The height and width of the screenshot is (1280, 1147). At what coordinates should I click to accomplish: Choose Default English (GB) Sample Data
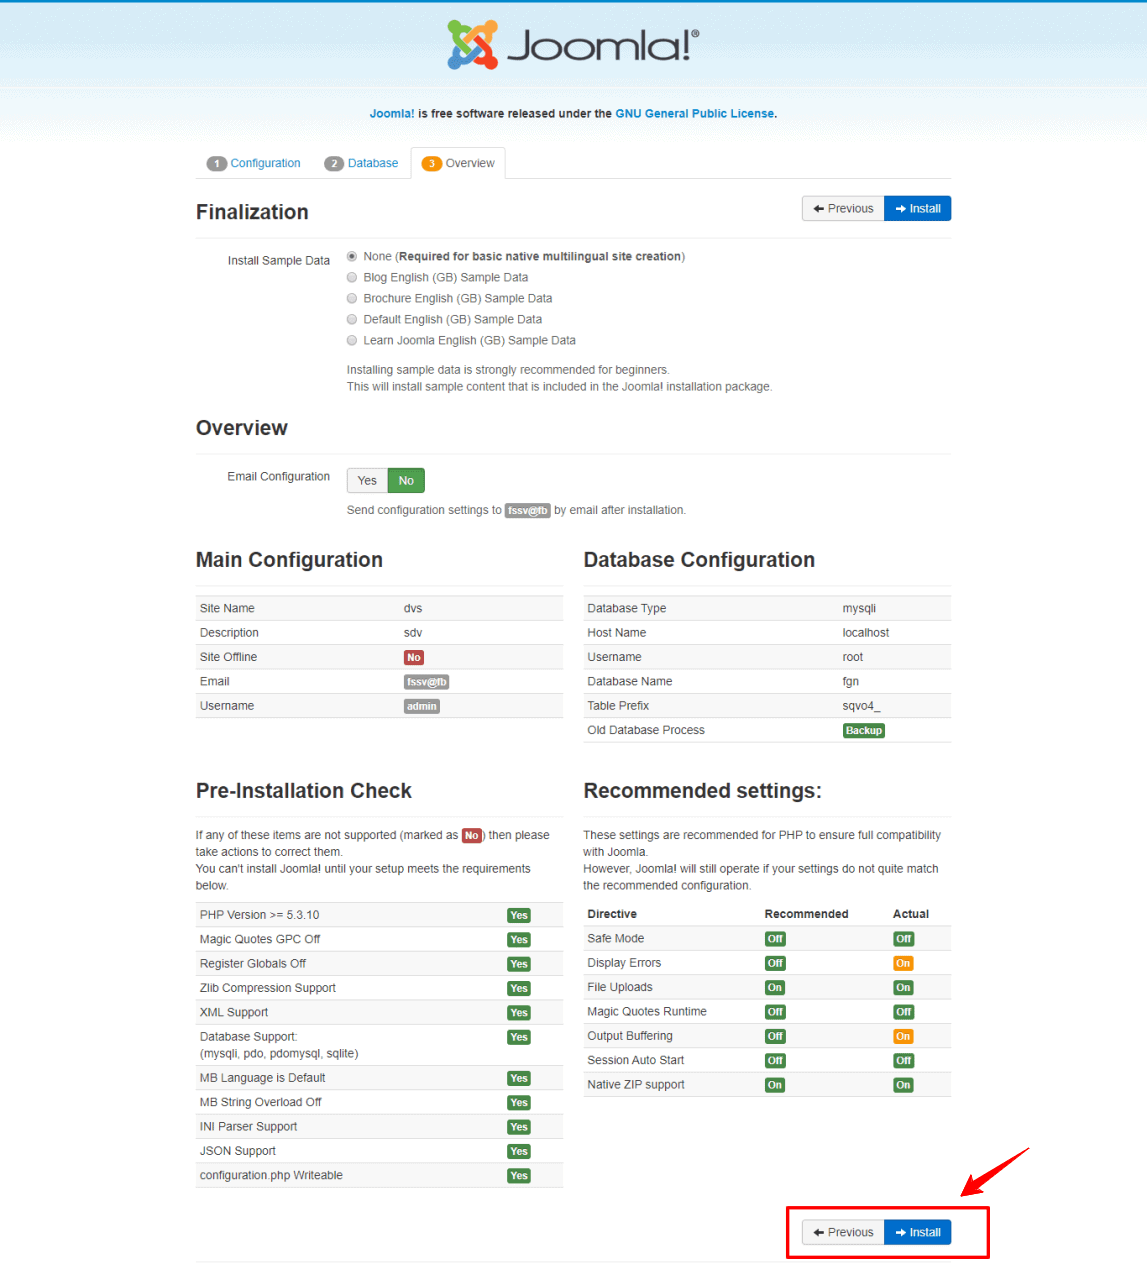pos(352,320)
